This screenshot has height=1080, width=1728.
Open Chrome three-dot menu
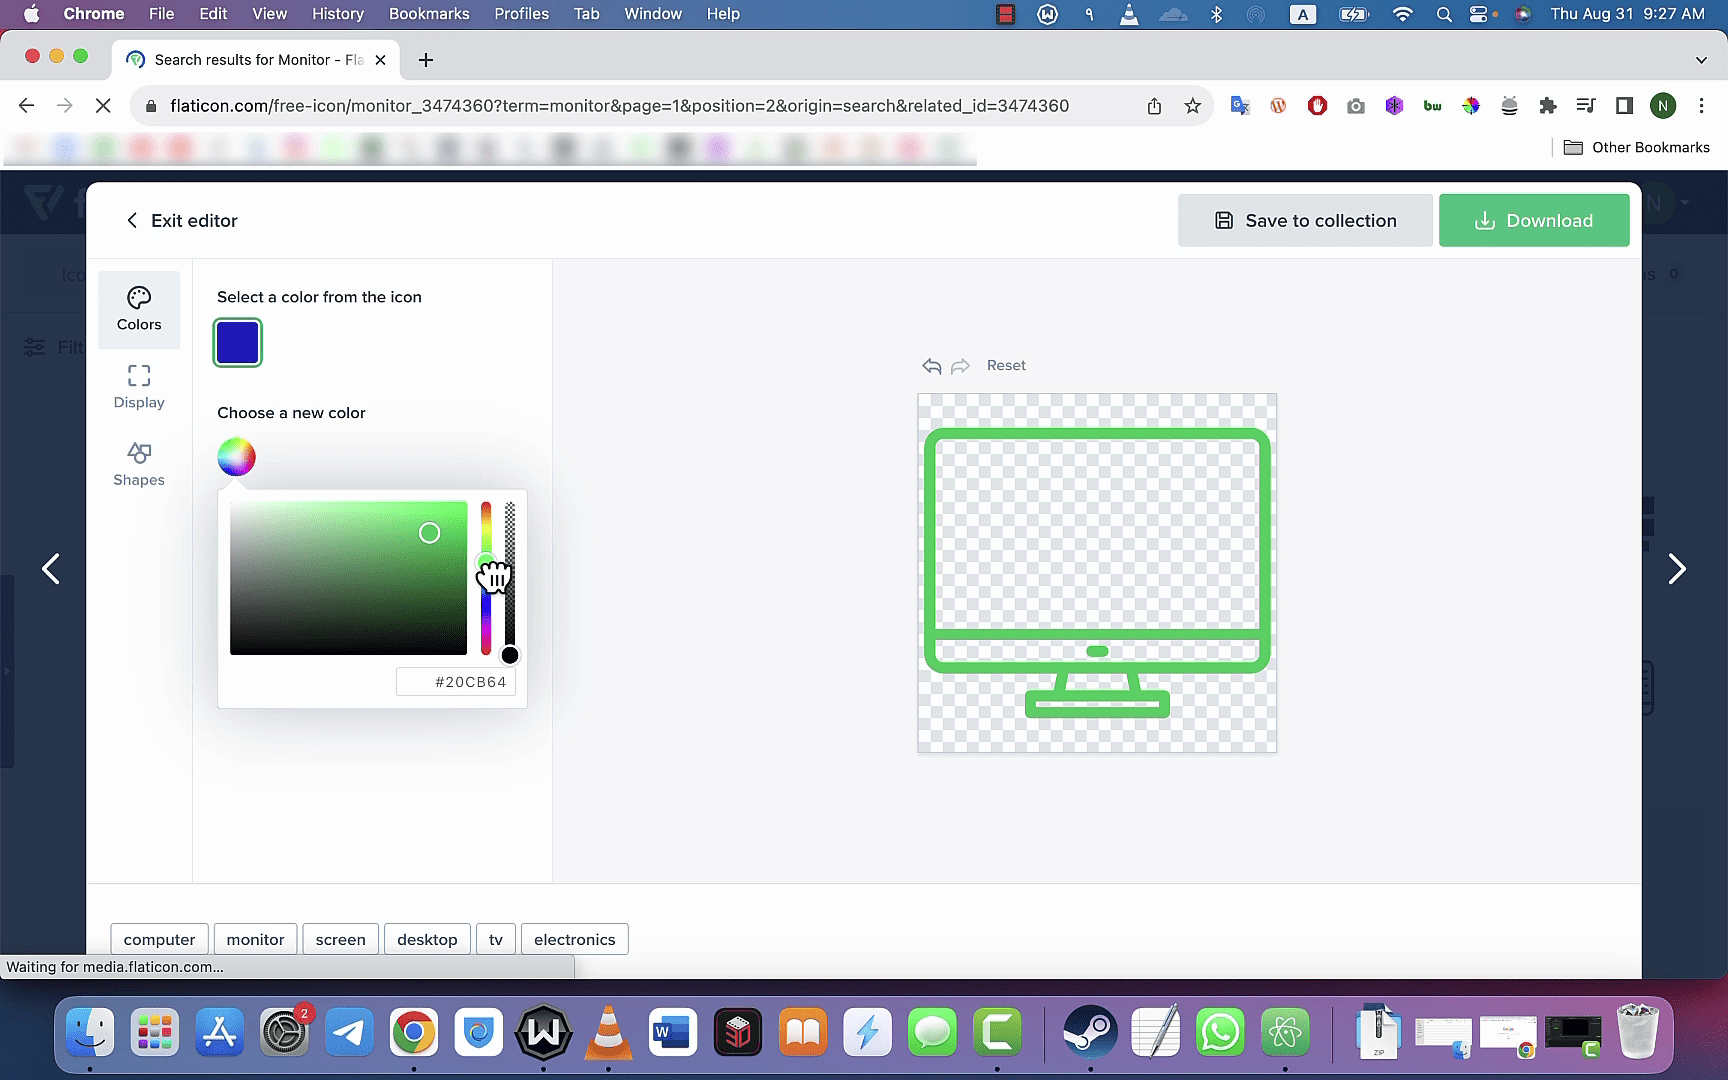coord(1701,105)
